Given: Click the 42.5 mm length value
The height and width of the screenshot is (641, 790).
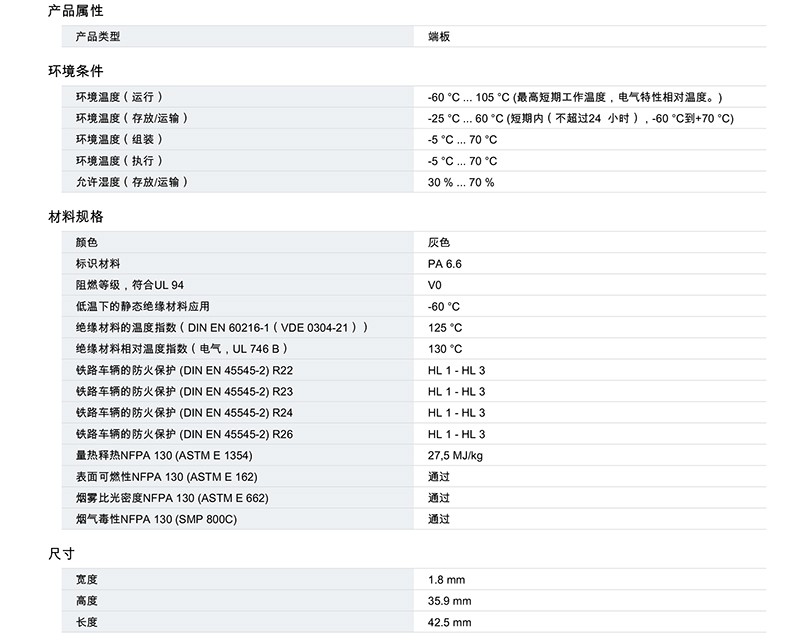Looking at the screenshot, I should pyautogui.click(x=449, y=622).
